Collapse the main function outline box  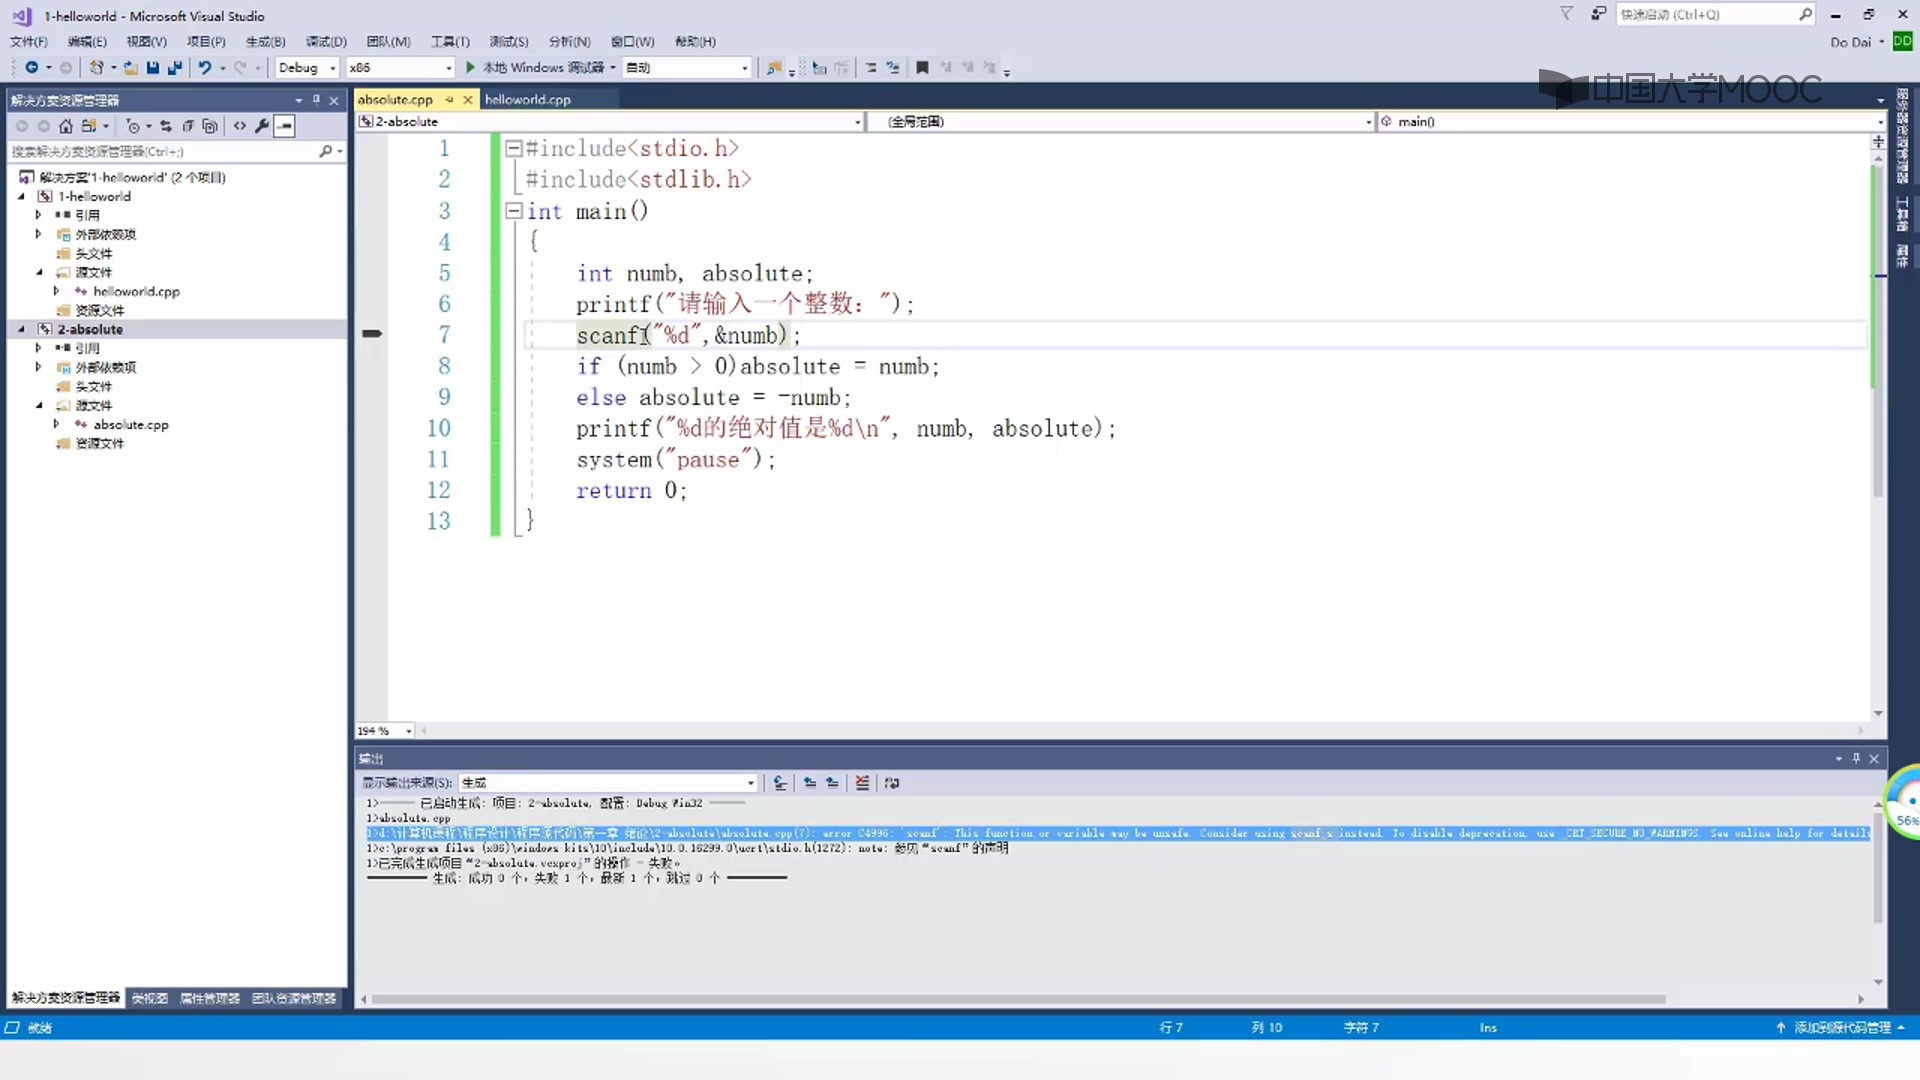tap(513, 211)
